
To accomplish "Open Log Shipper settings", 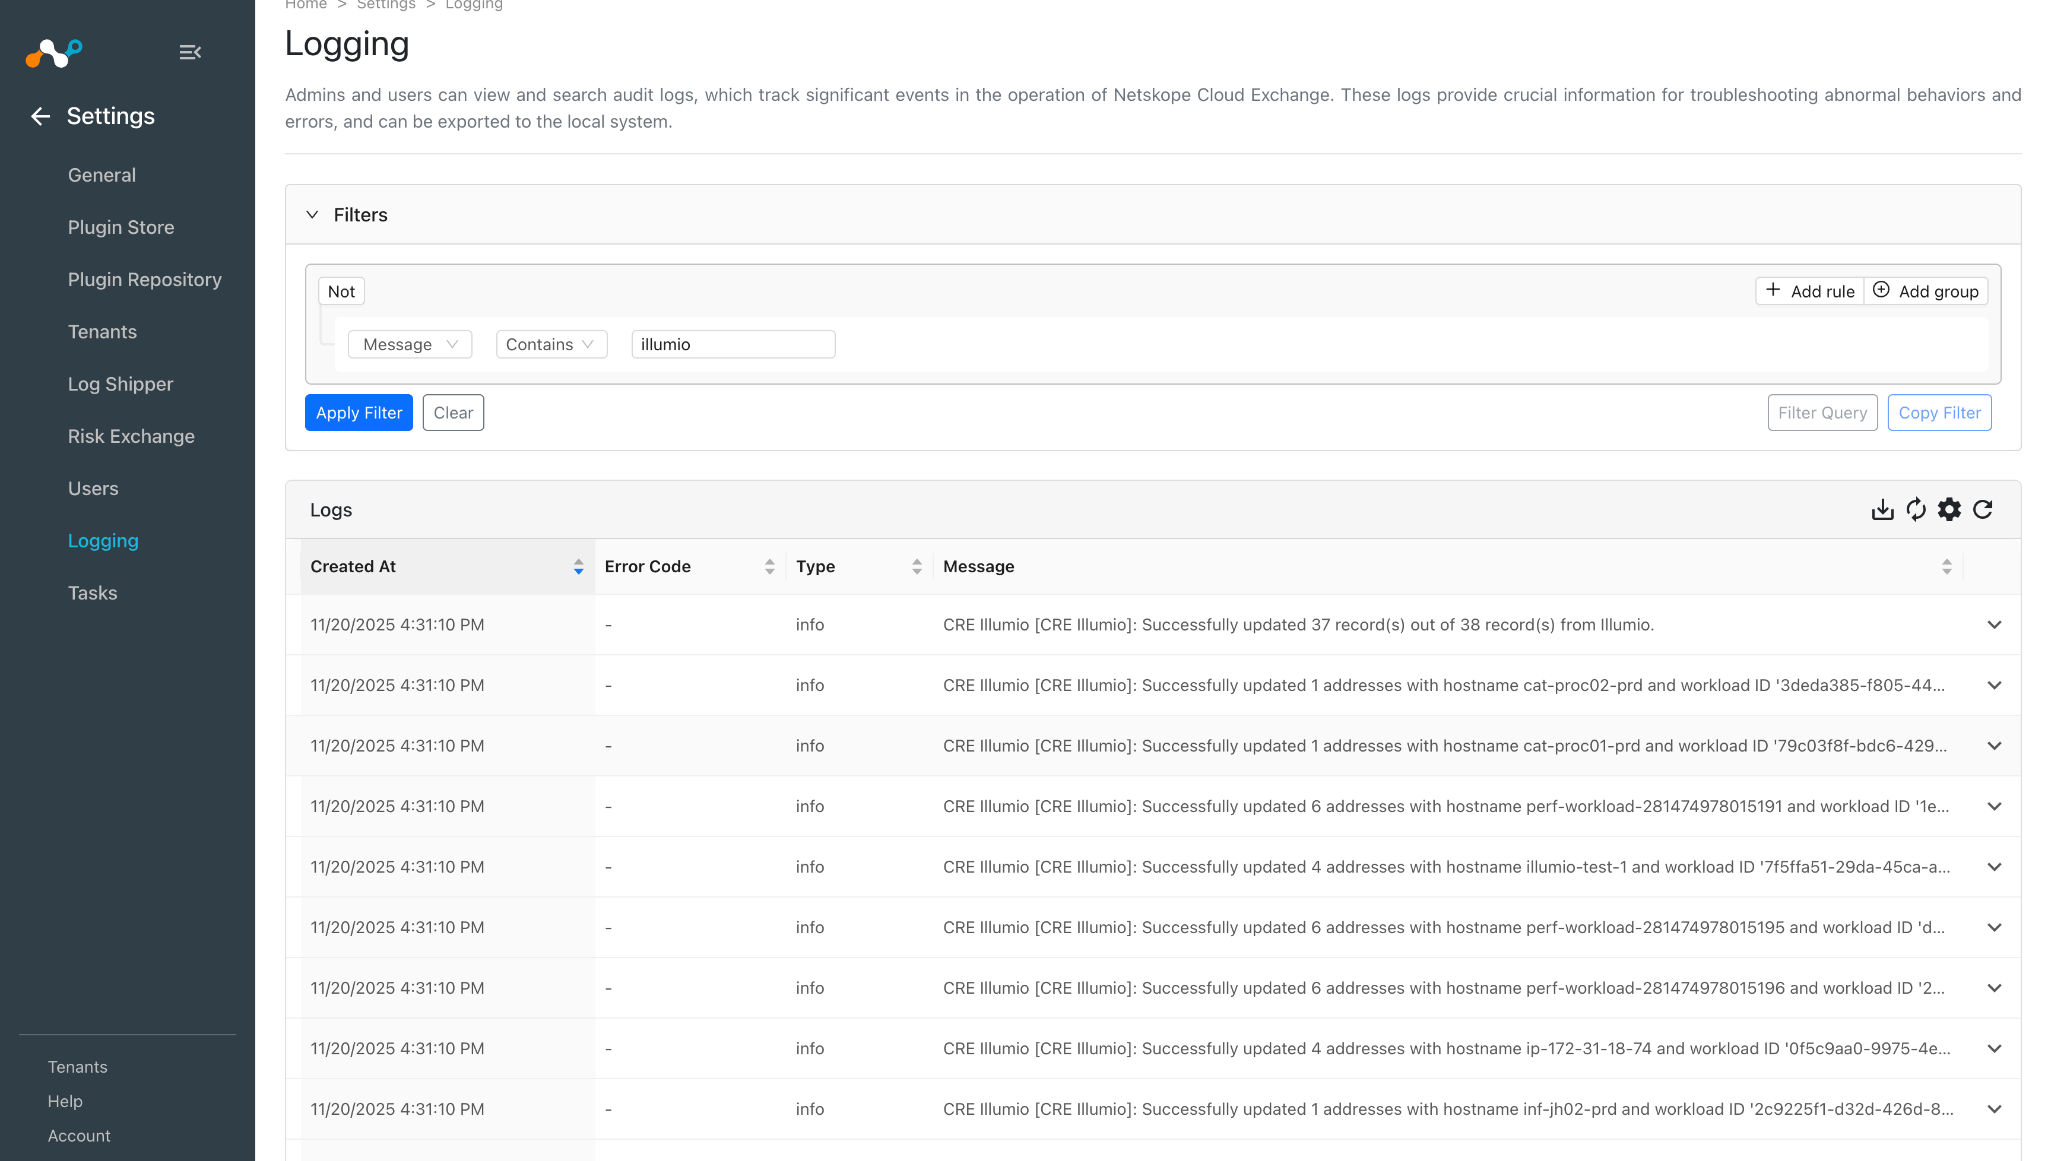I will pos(120,384).
